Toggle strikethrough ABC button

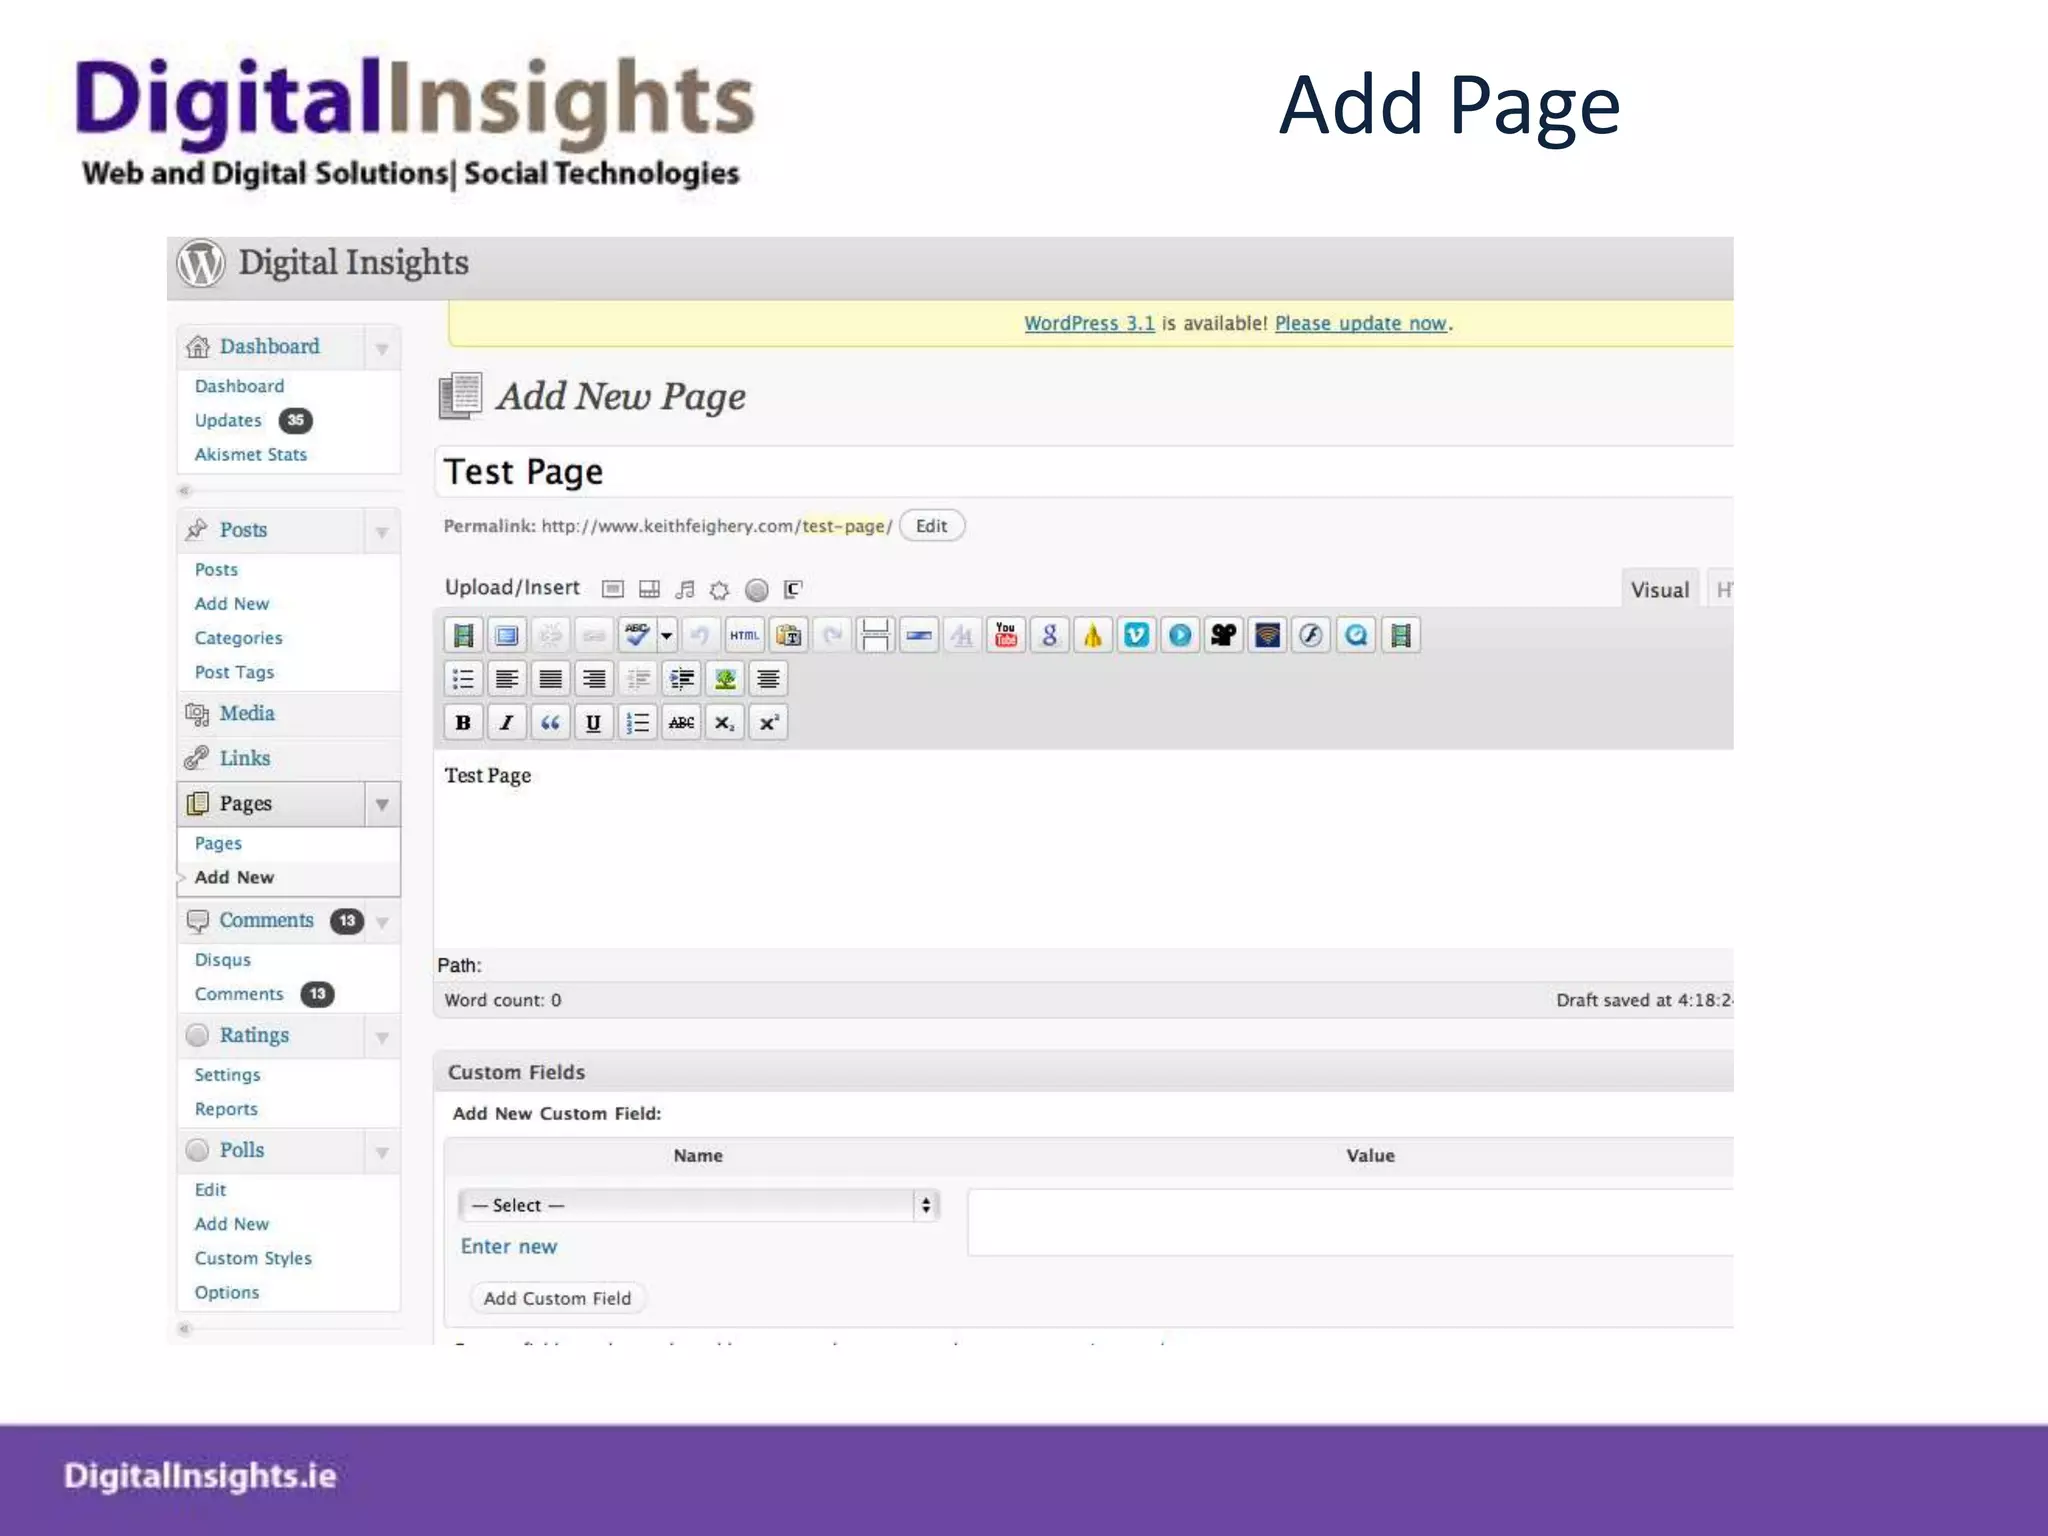[681, 722]
